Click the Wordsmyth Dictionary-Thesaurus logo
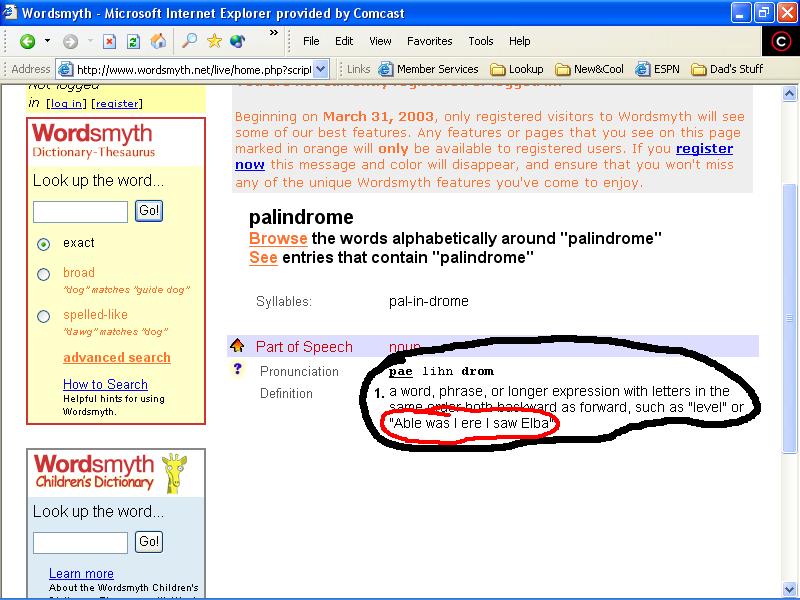The width and height of the screenshot is (800, 600). click(x=93, y=140)
